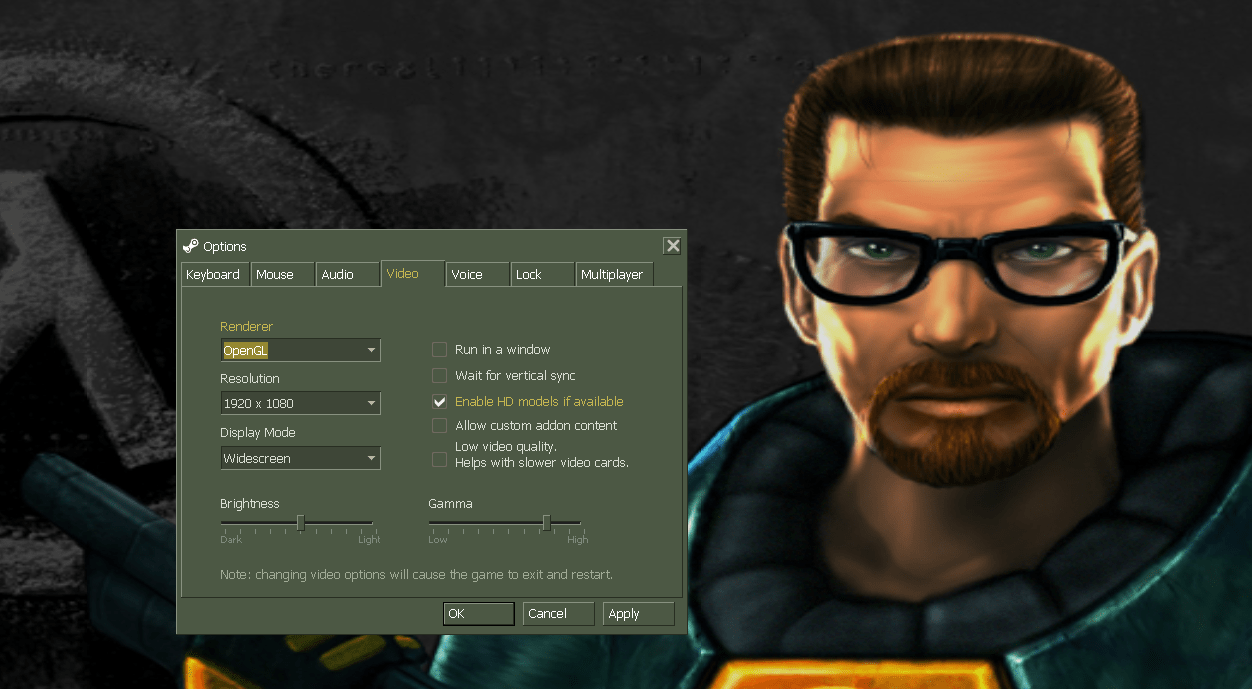Dismiss changes with the Cancel button
This screenshot has height=689, width=1252.
[559, 614]
